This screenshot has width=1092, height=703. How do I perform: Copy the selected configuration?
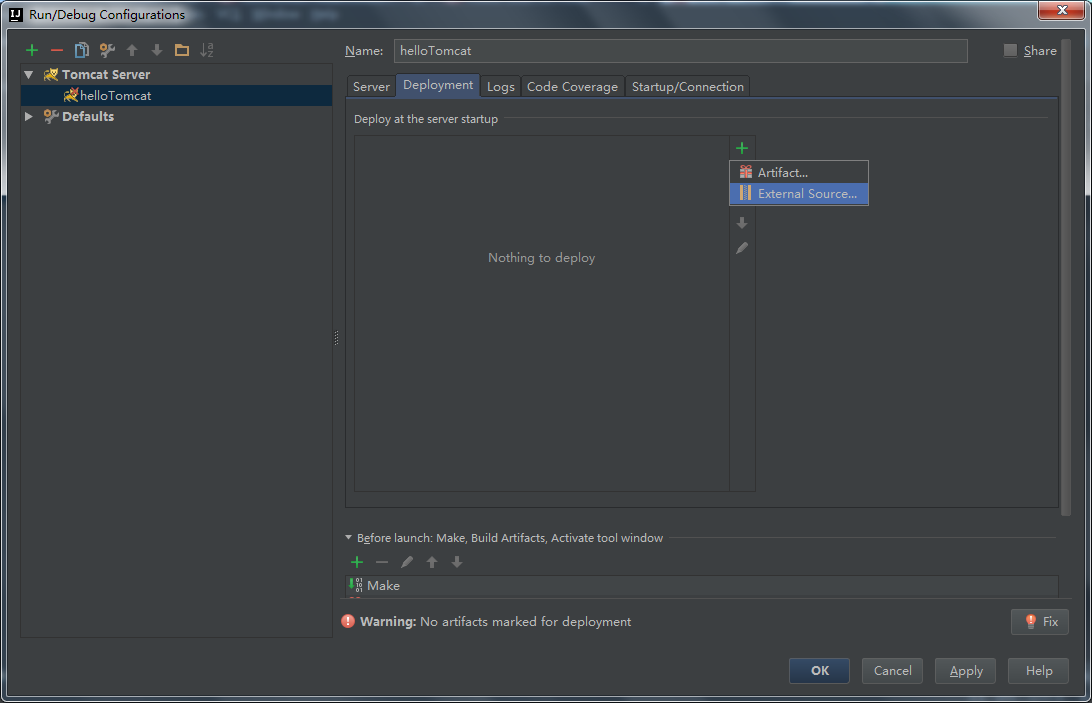click(81, 50)
